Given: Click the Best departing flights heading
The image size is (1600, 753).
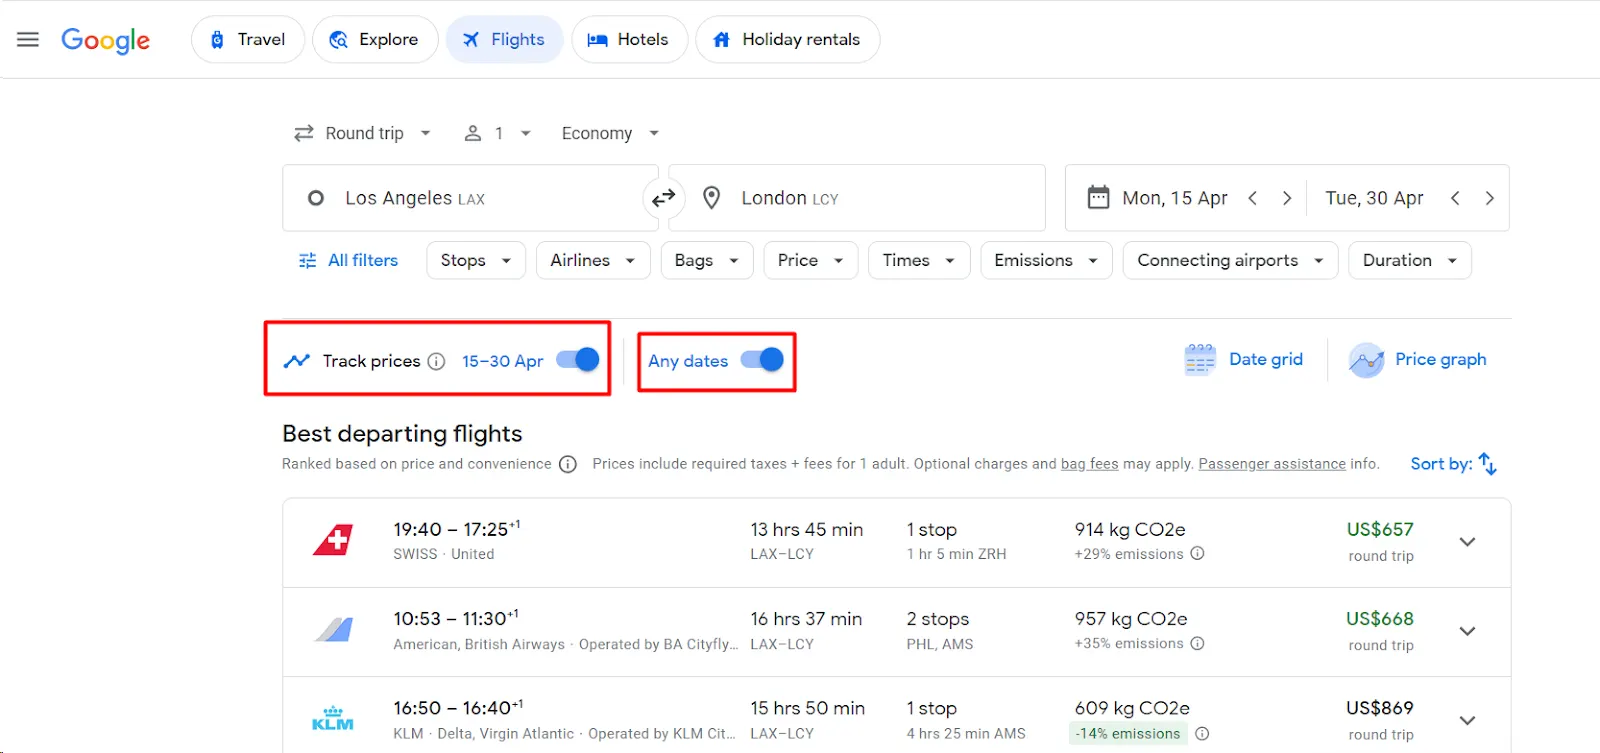Looking at the screenshot, I should (402, 434).
